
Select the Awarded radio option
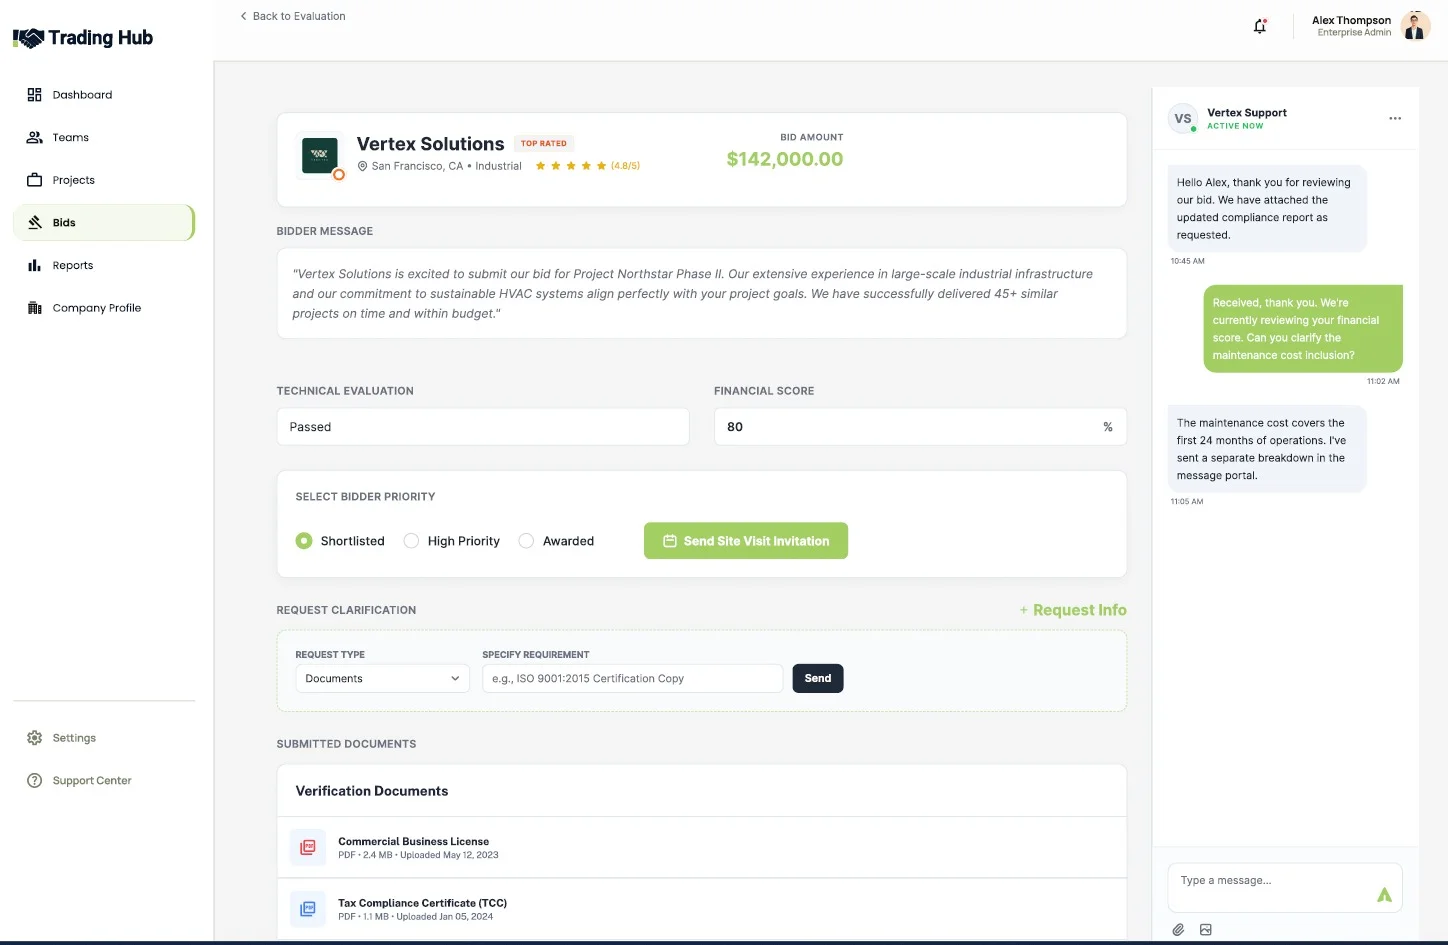[526, 541]
